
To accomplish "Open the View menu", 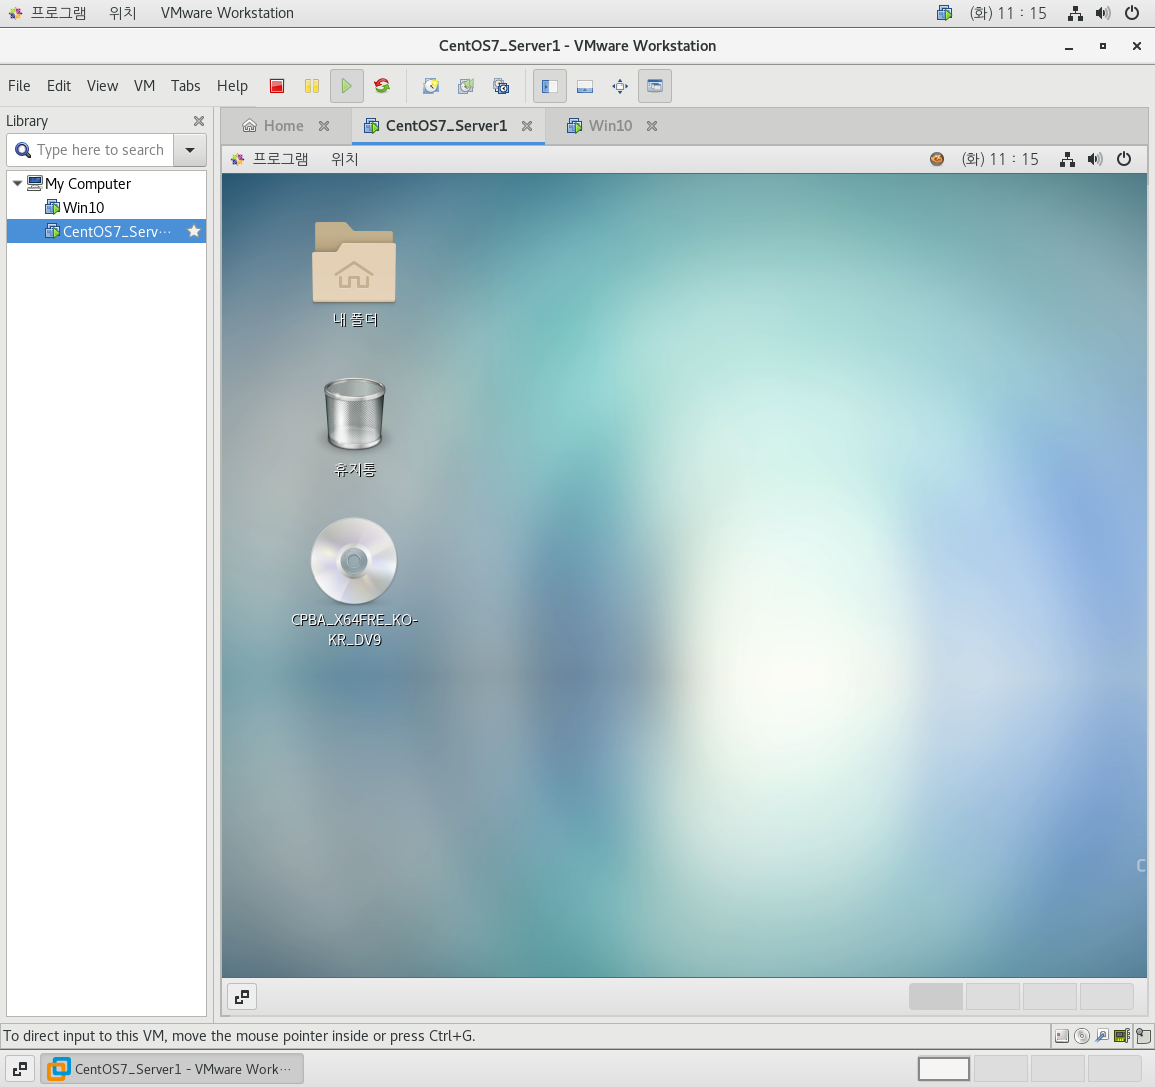I will pos(102,86).
